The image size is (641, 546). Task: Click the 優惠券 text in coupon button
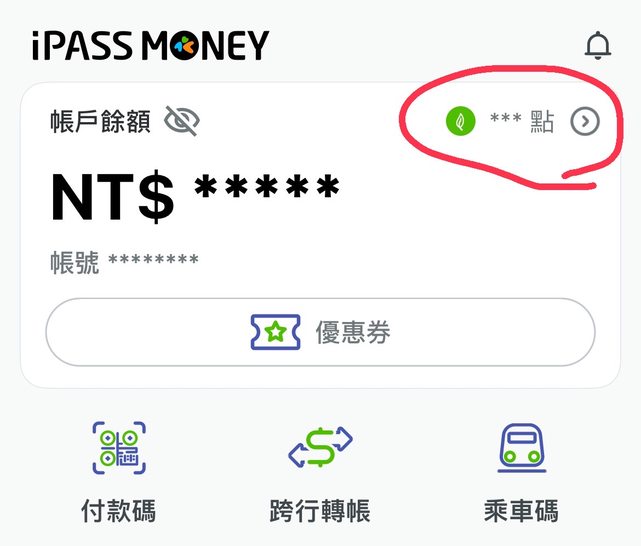point(353,332)
